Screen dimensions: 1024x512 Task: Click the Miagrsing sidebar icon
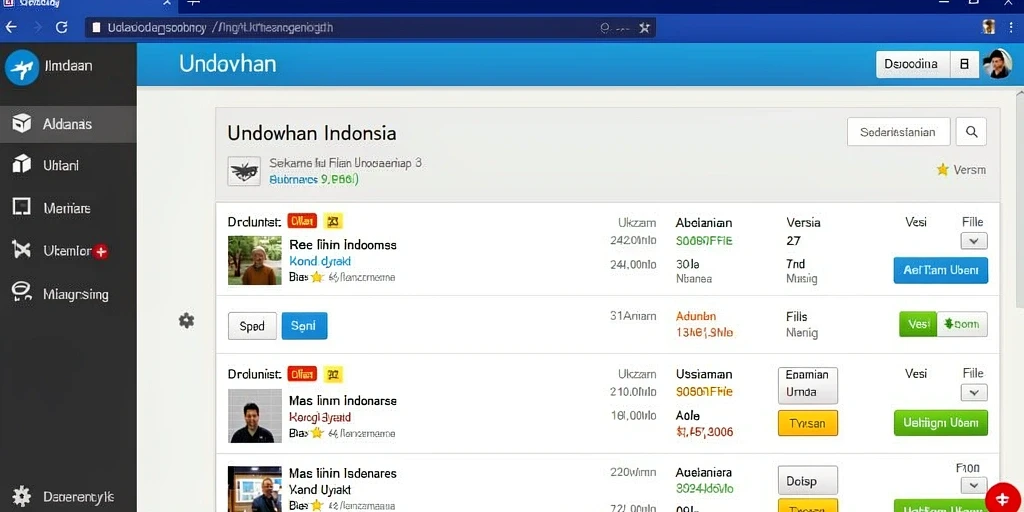click(x=22, y=293)
